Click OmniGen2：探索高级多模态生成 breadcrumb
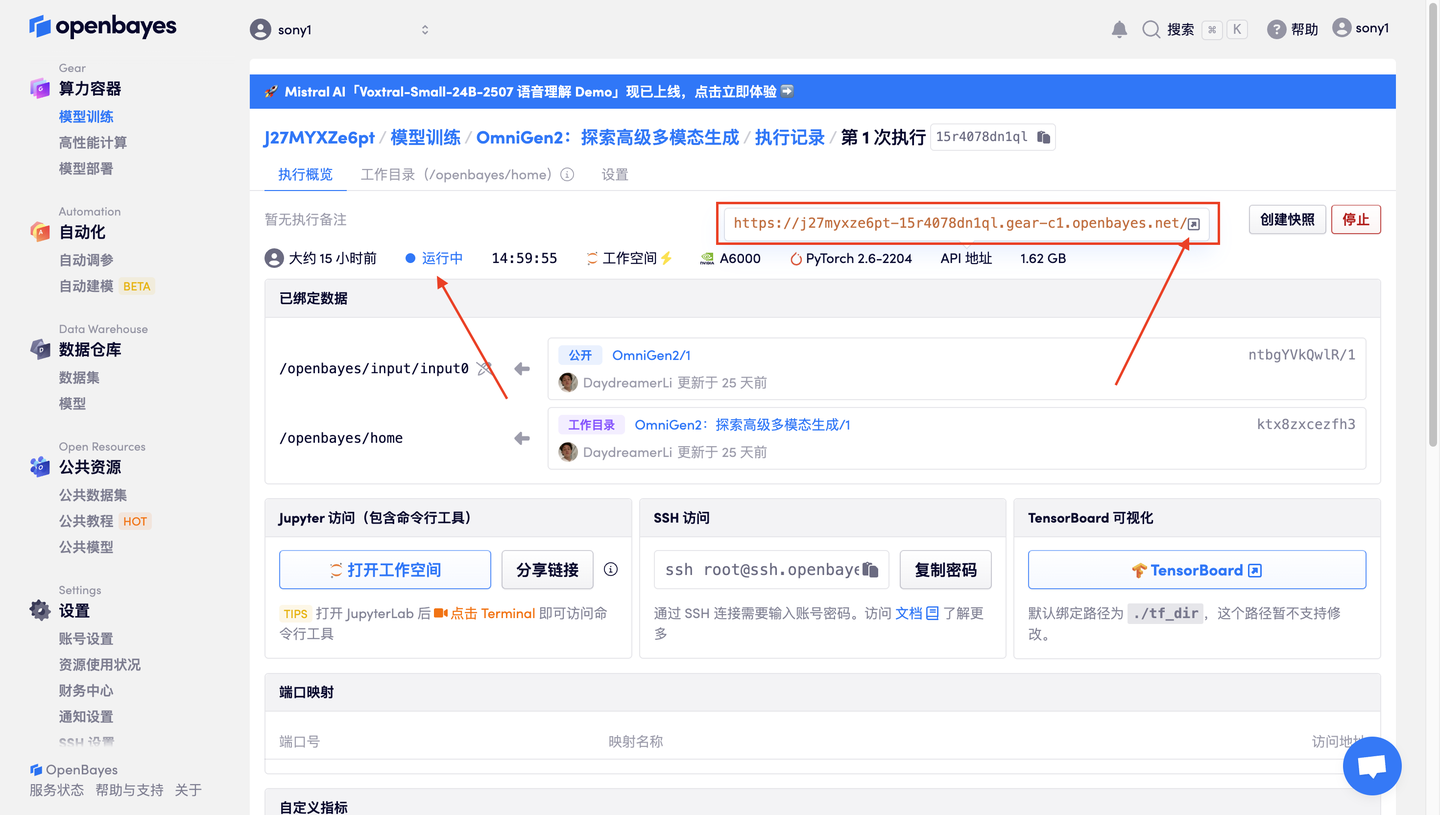Screen dimensions: 1440x815 tap(608, 137)
